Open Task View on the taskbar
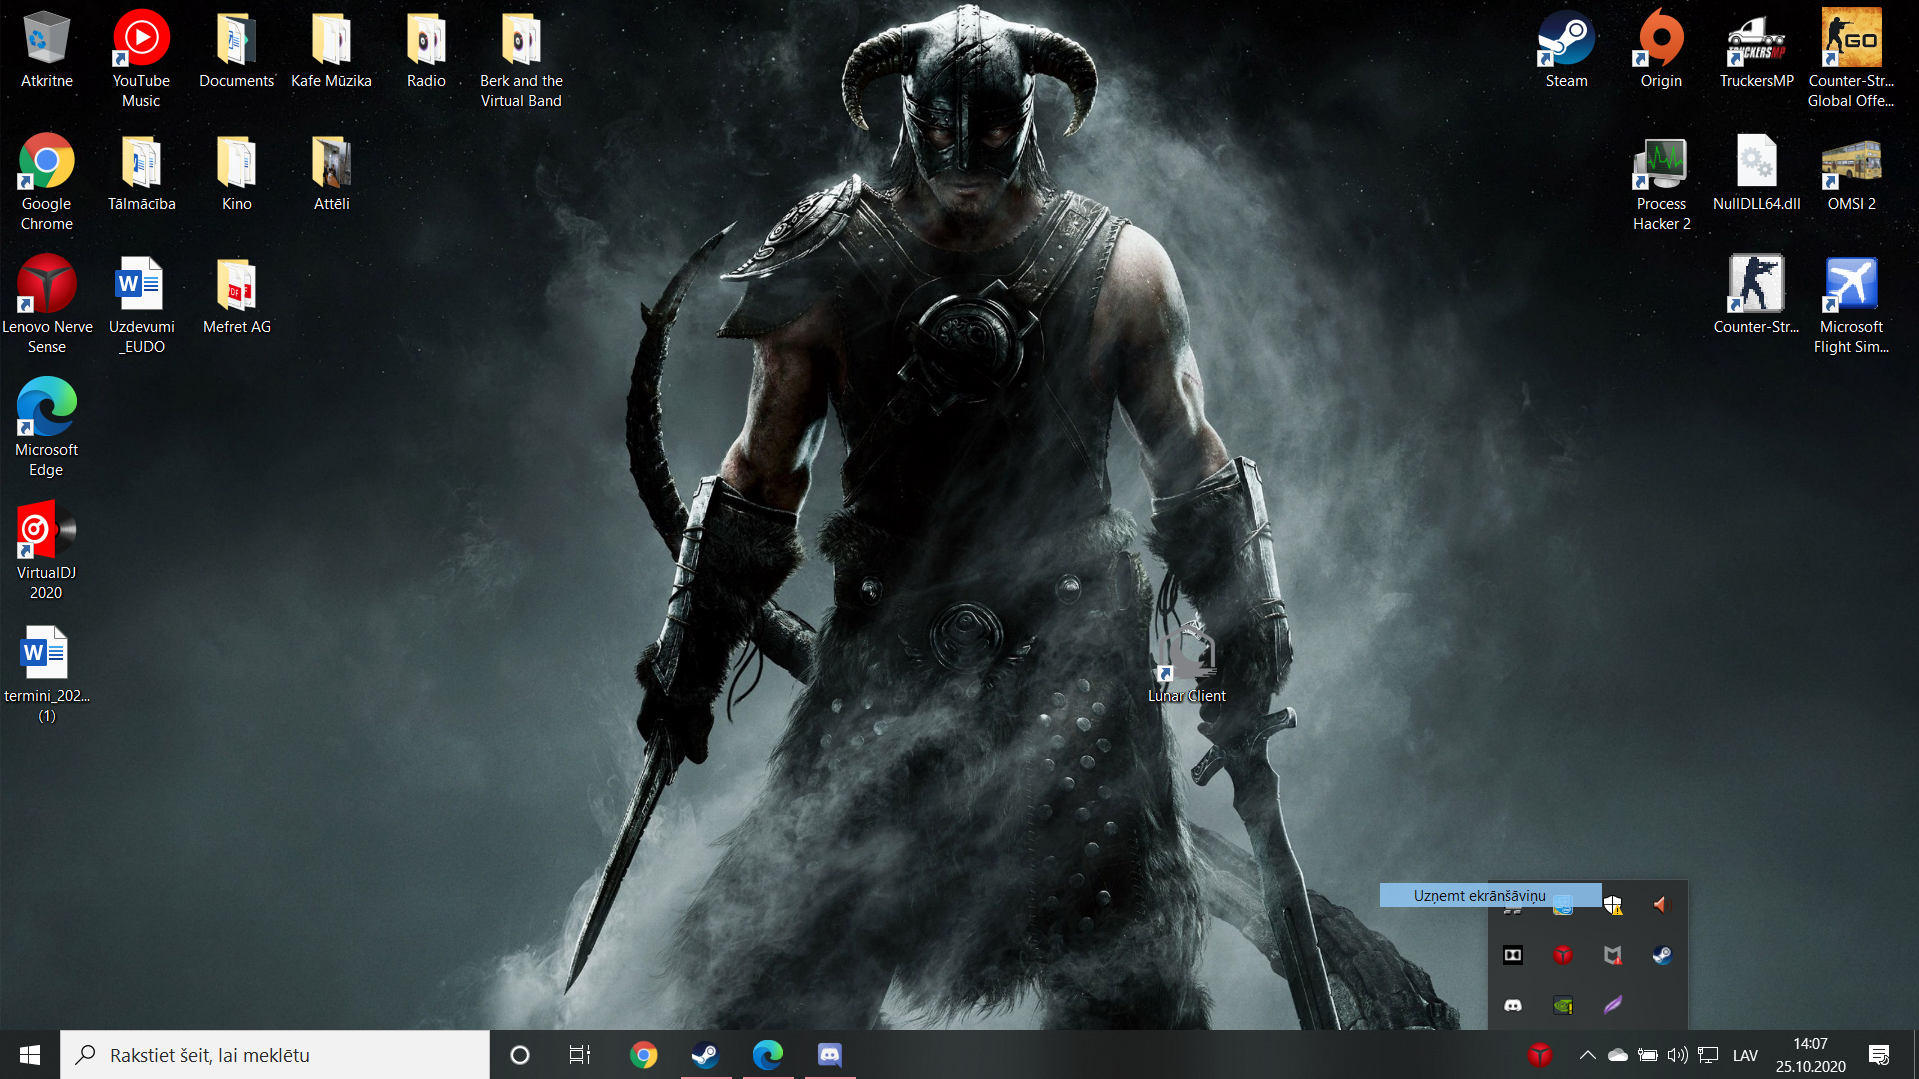Image resolution: width=1919 pixels, height=1079 pixels. pyautogui.click(x=579, y=1055)
